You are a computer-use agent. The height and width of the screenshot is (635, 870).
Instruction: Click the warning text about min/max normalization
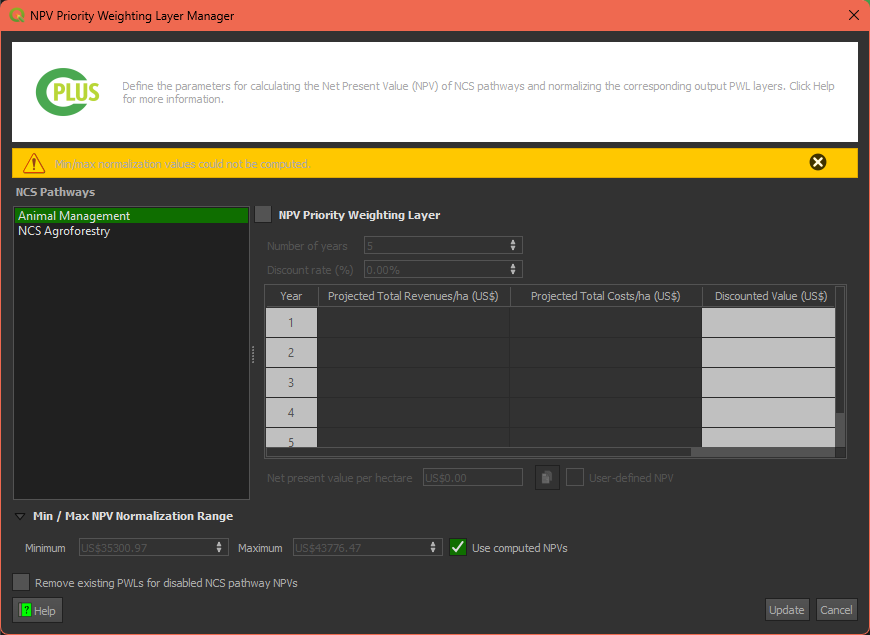[183, 164]
